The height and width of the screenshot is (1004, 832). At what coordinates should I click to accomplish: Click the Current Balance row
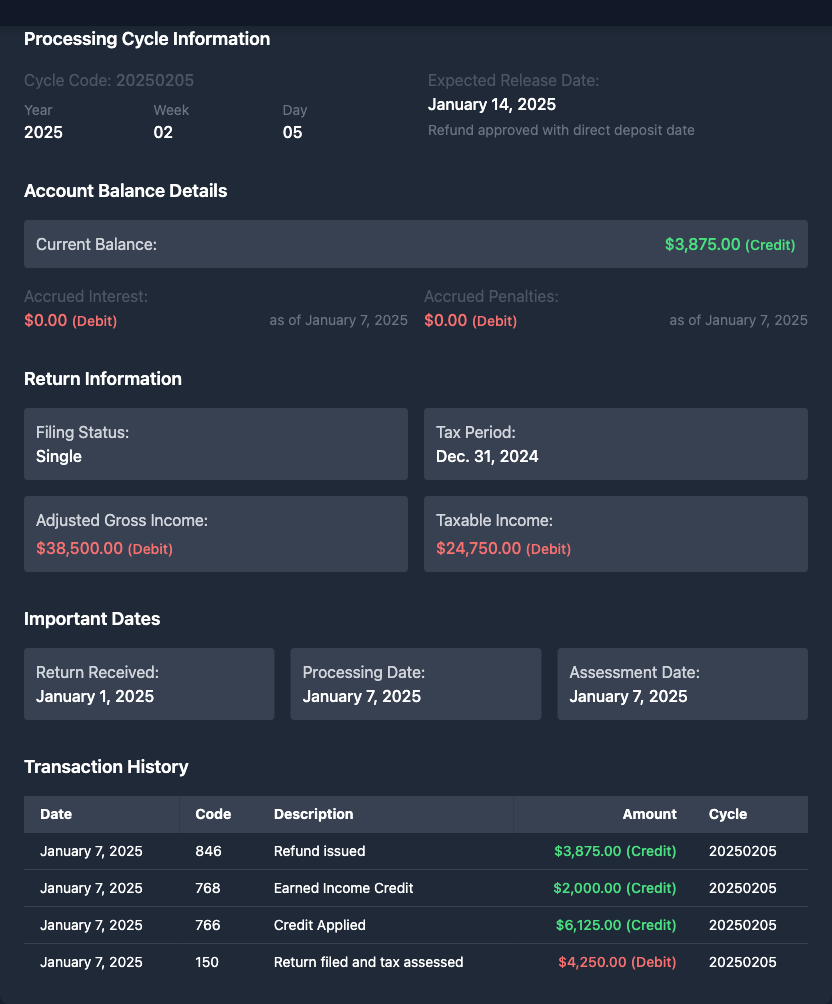415,244
